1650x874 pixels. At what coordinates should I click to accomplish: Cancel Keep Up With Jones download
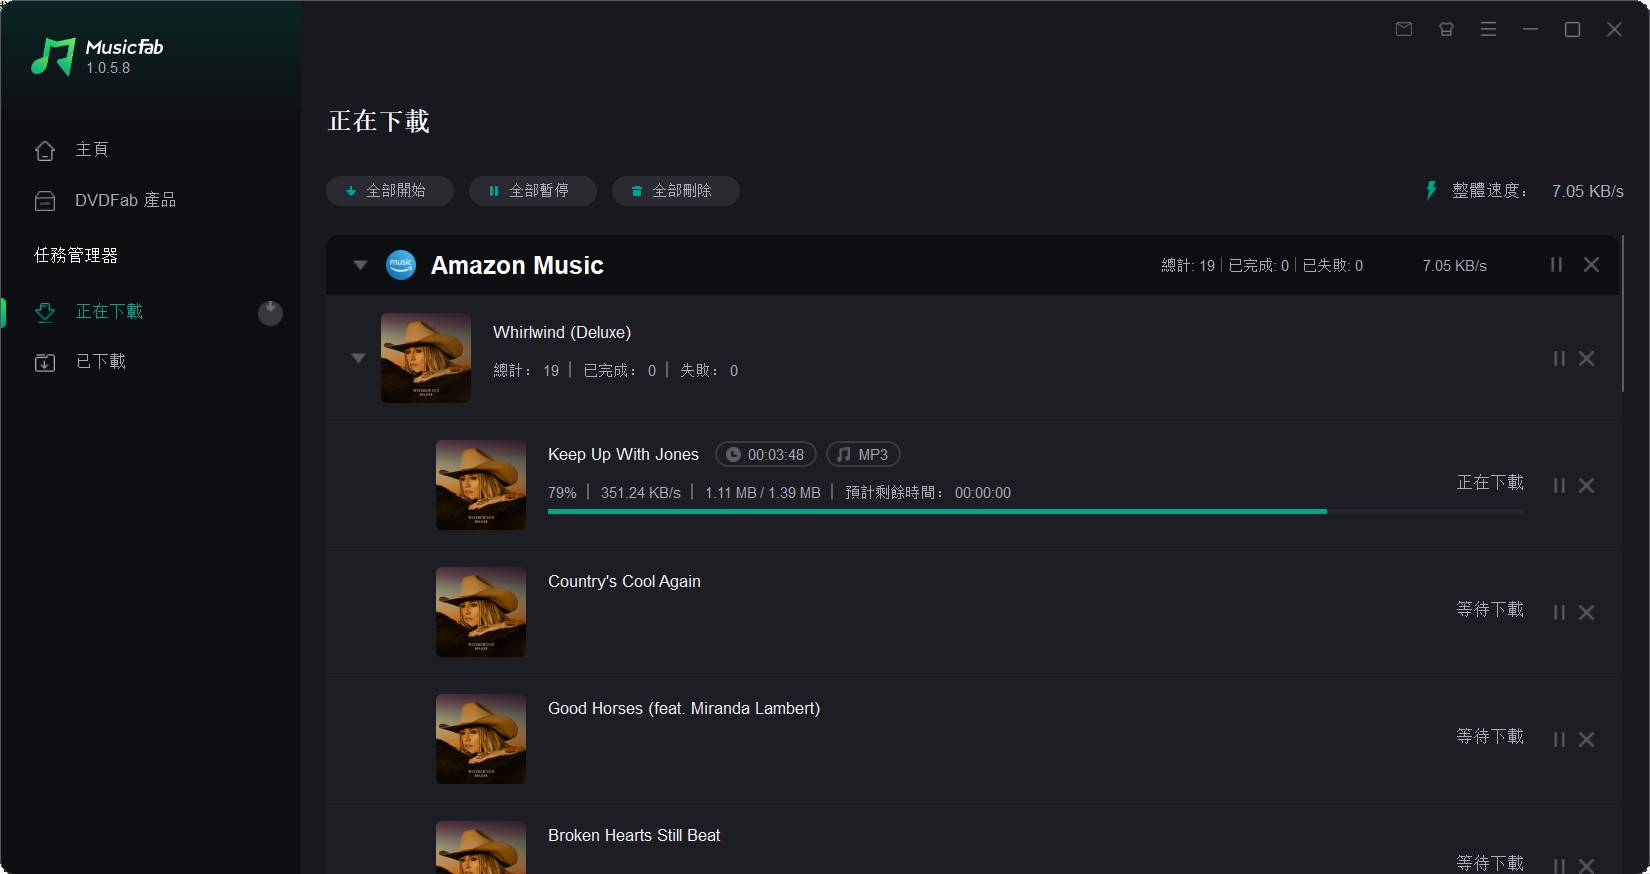coord(1586,485)
